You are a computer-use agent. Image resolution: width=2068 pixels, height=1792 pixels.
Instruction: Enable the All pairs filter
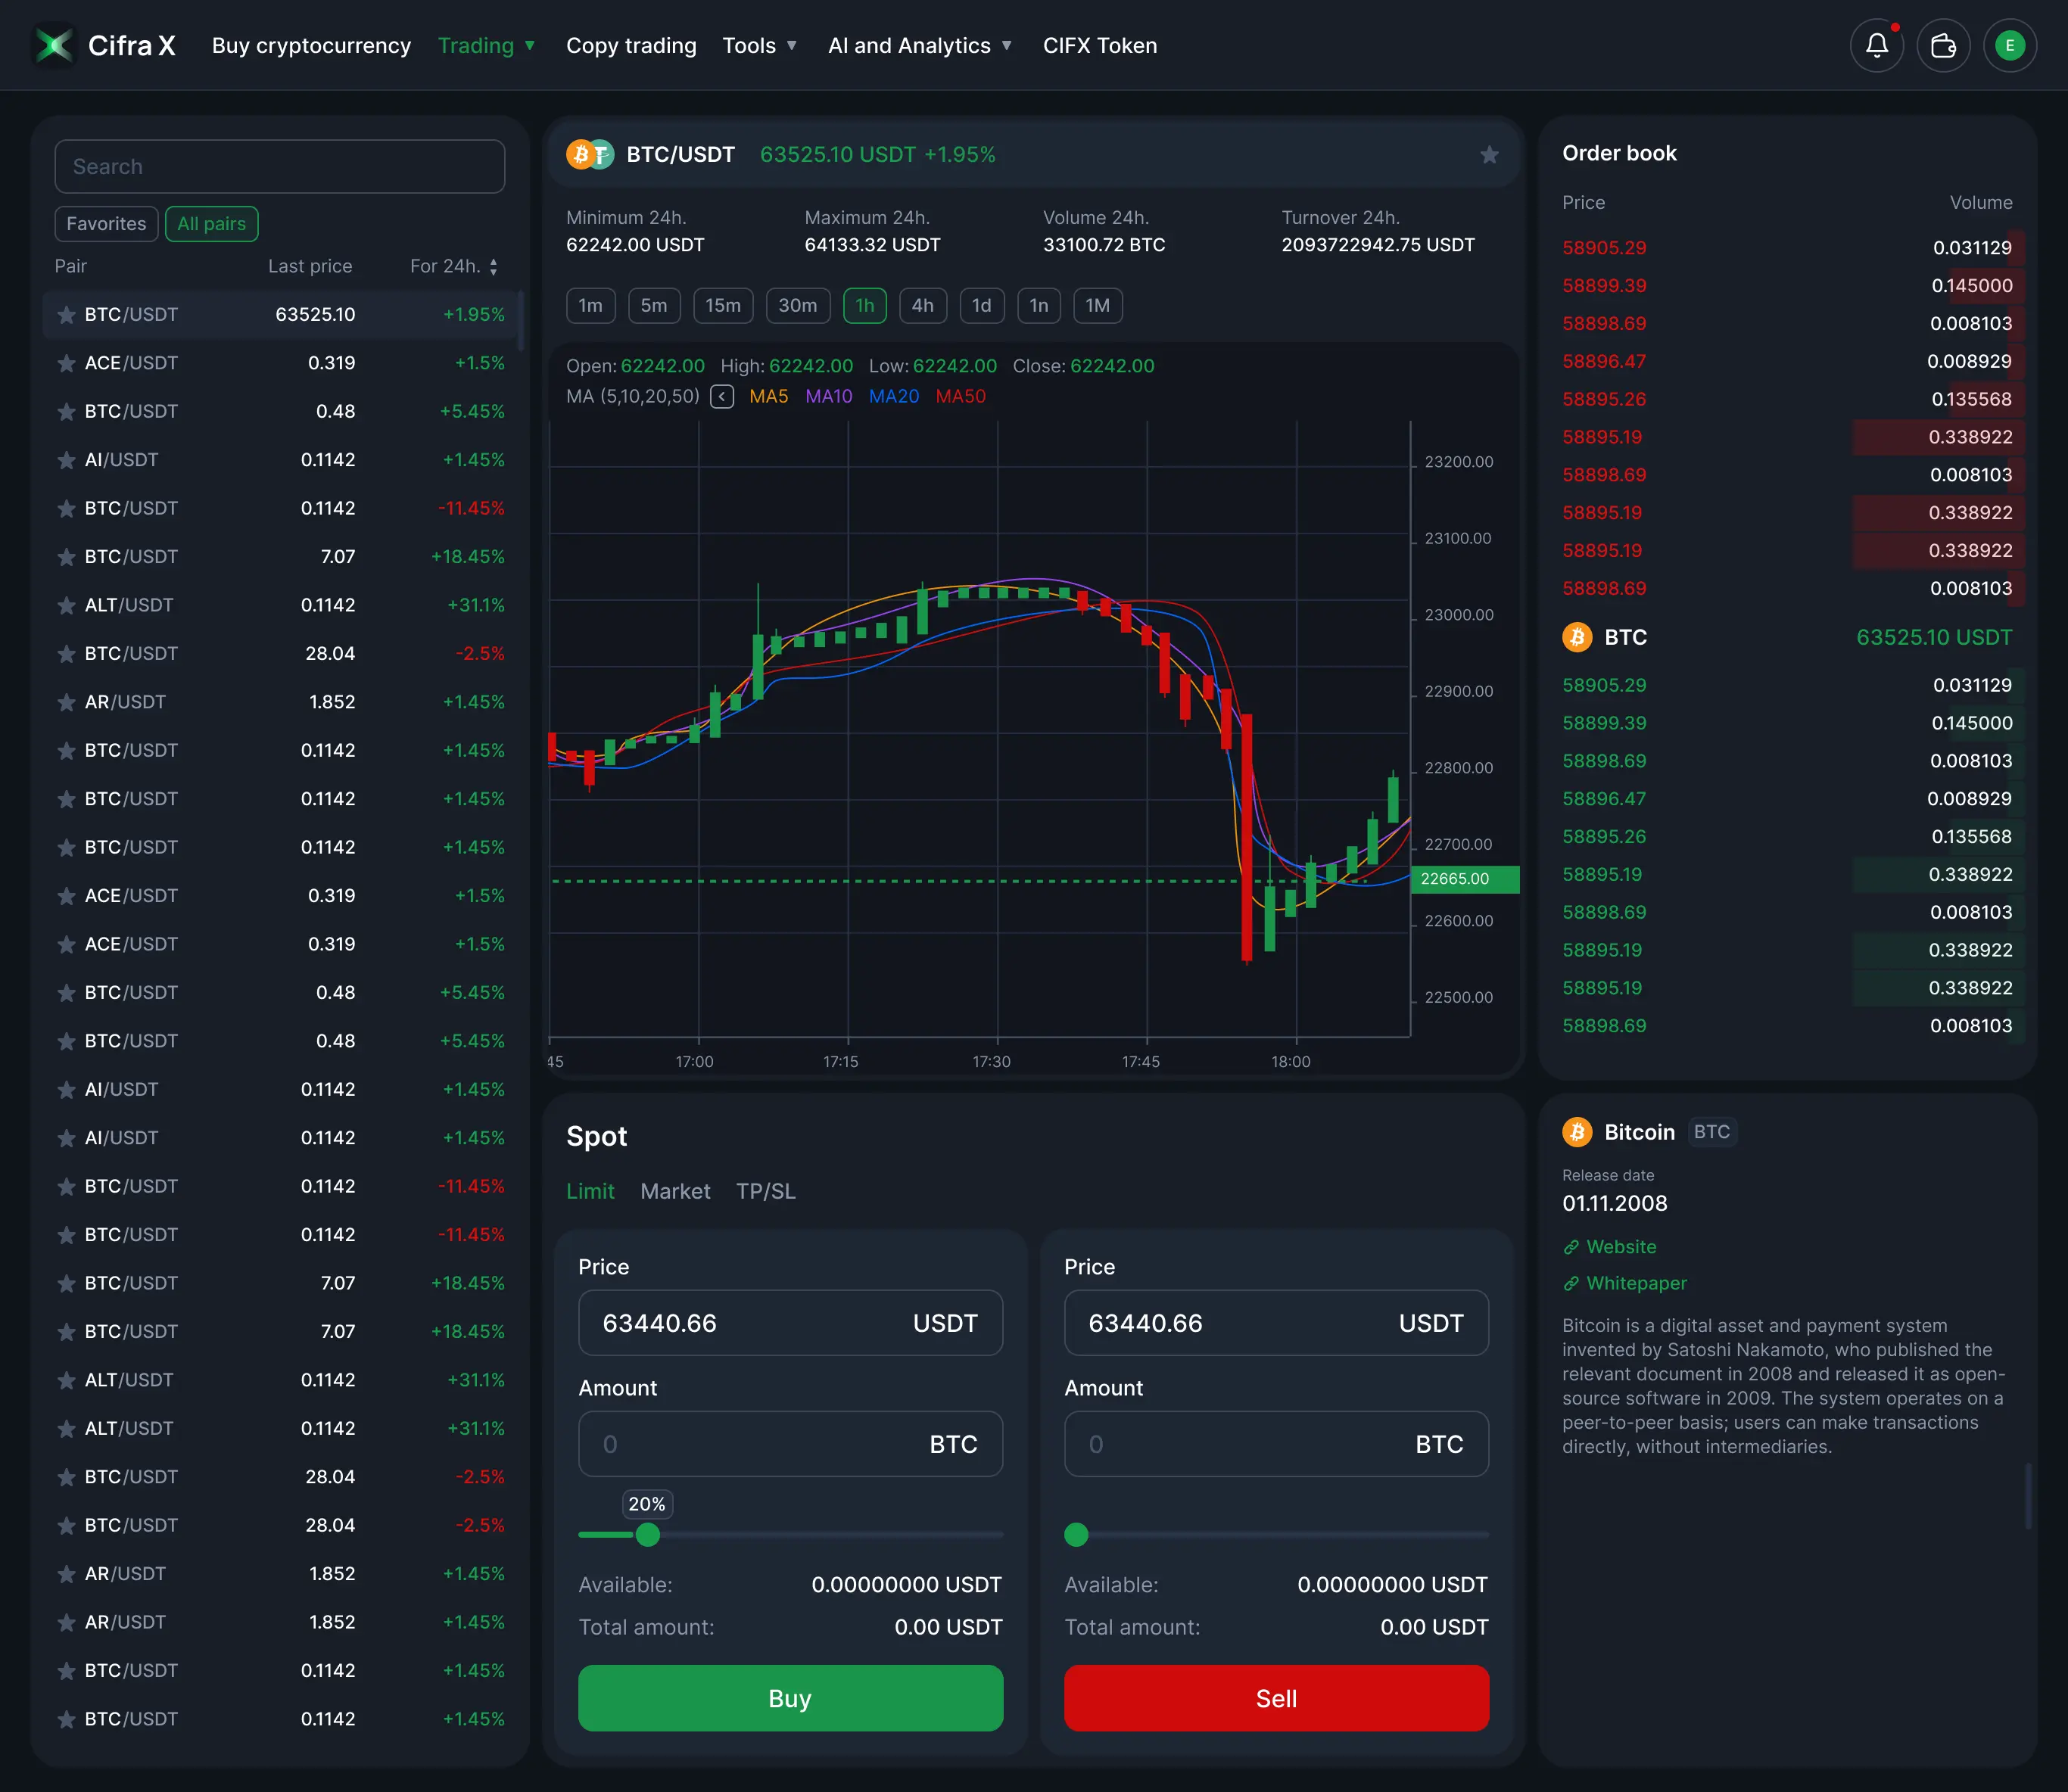tap(212, 224)
